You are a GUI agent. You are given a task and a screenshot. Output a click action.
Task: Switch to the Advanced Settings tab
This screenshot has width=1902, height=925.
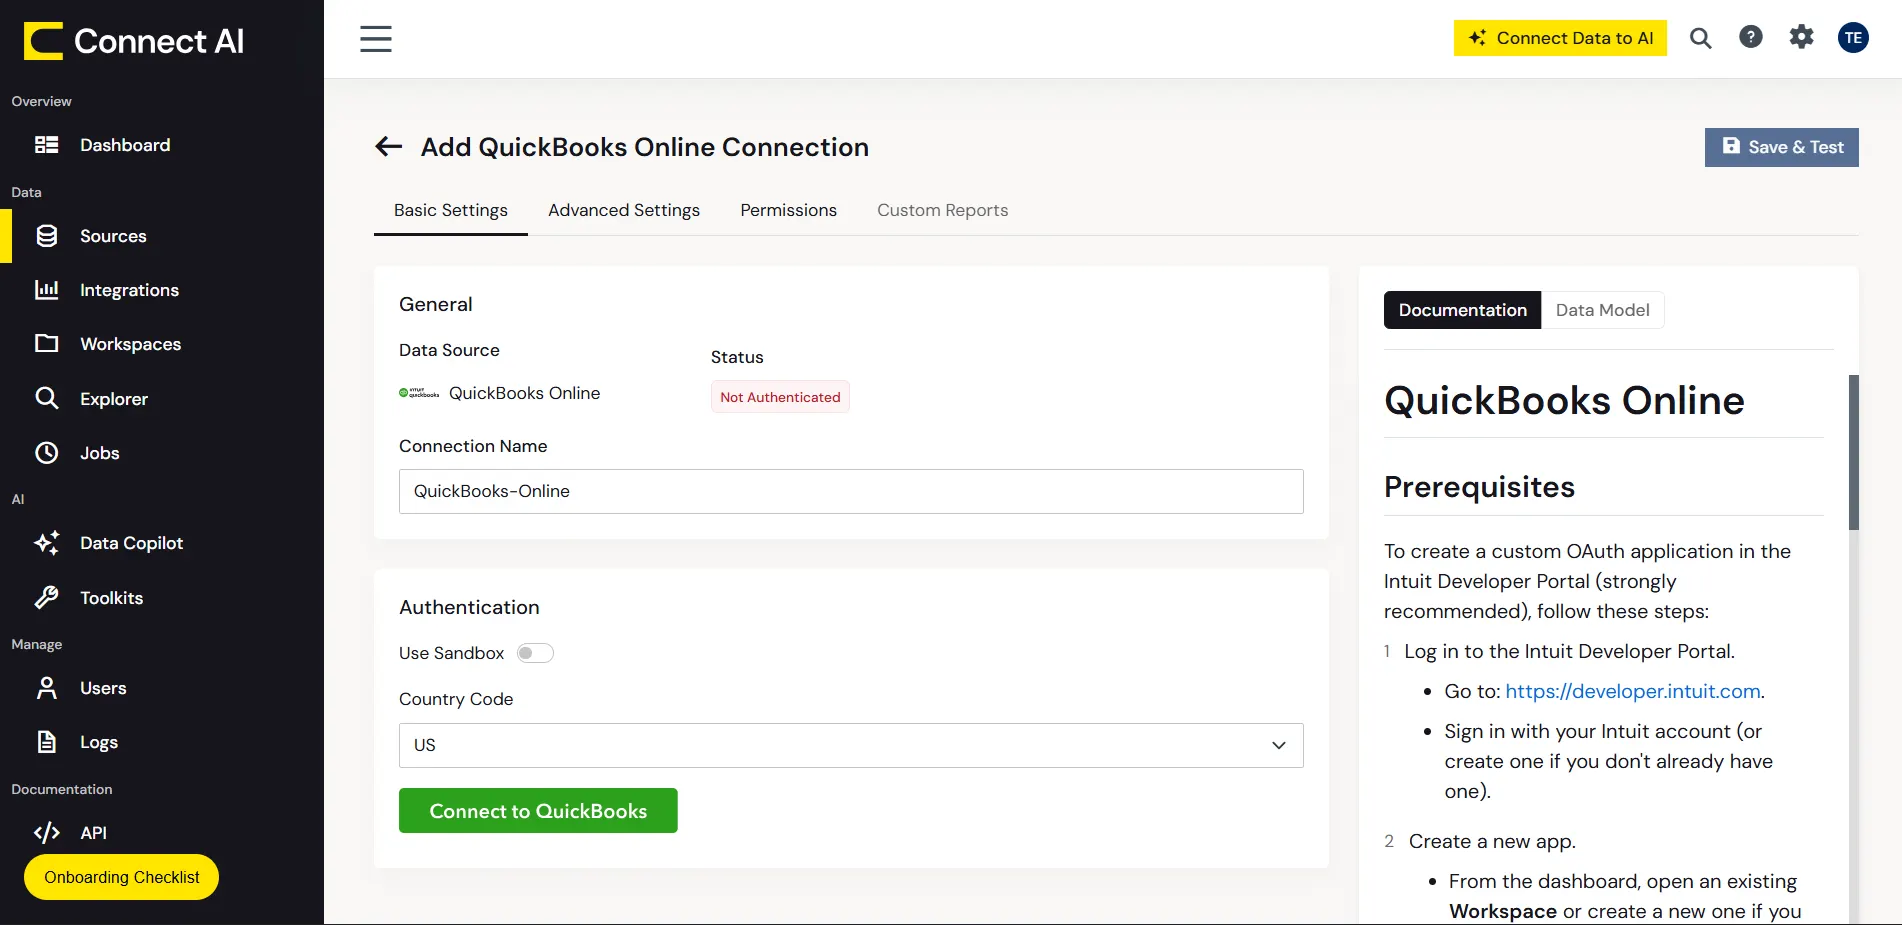(x=624, y=210)
